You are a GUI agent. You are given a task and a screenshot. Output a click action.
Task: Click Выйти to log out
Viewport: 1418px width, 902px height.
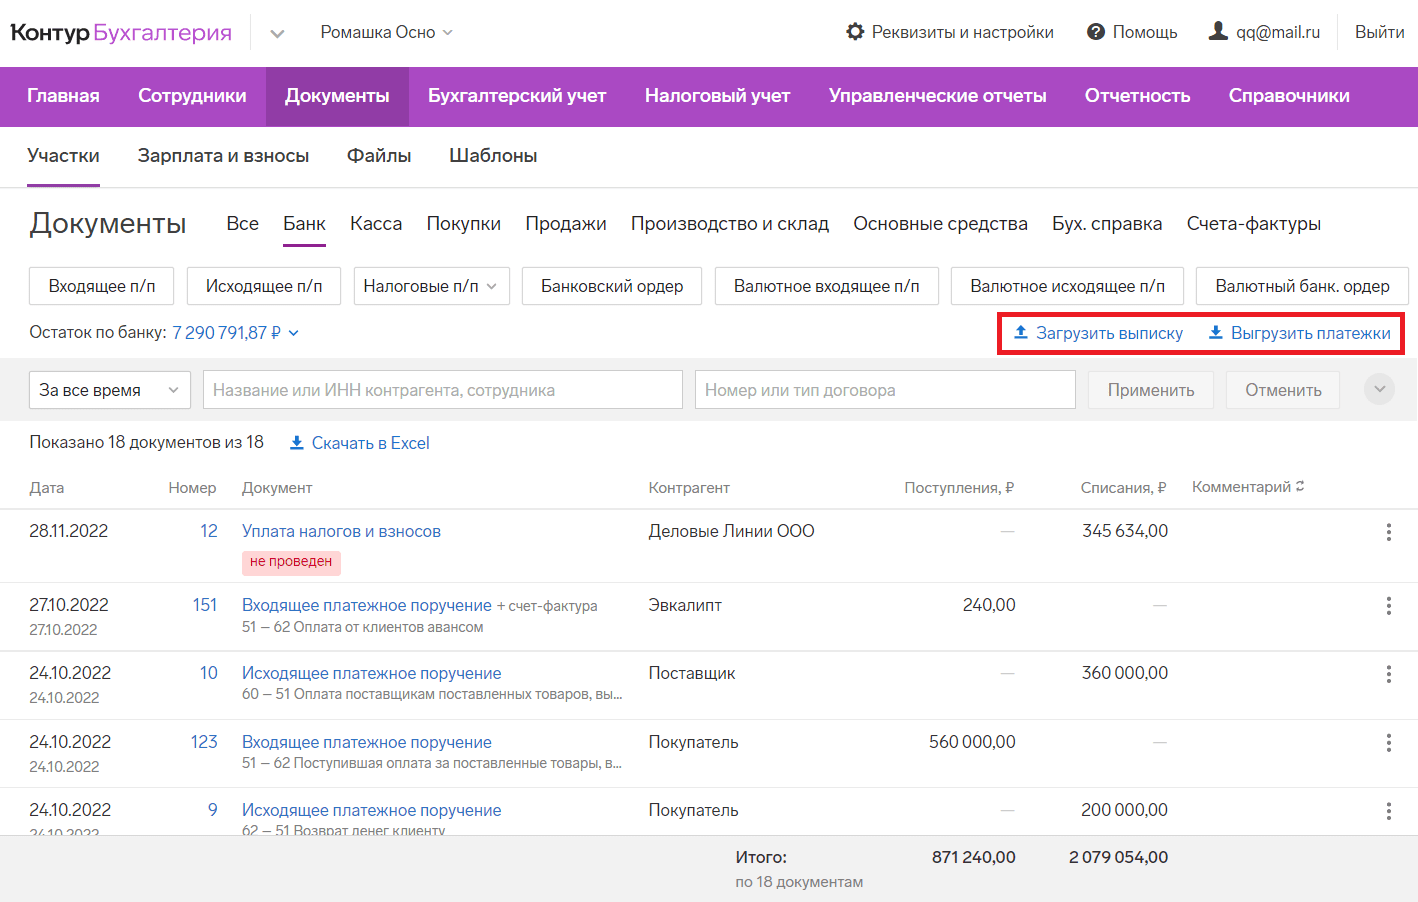click(1379, 32)
